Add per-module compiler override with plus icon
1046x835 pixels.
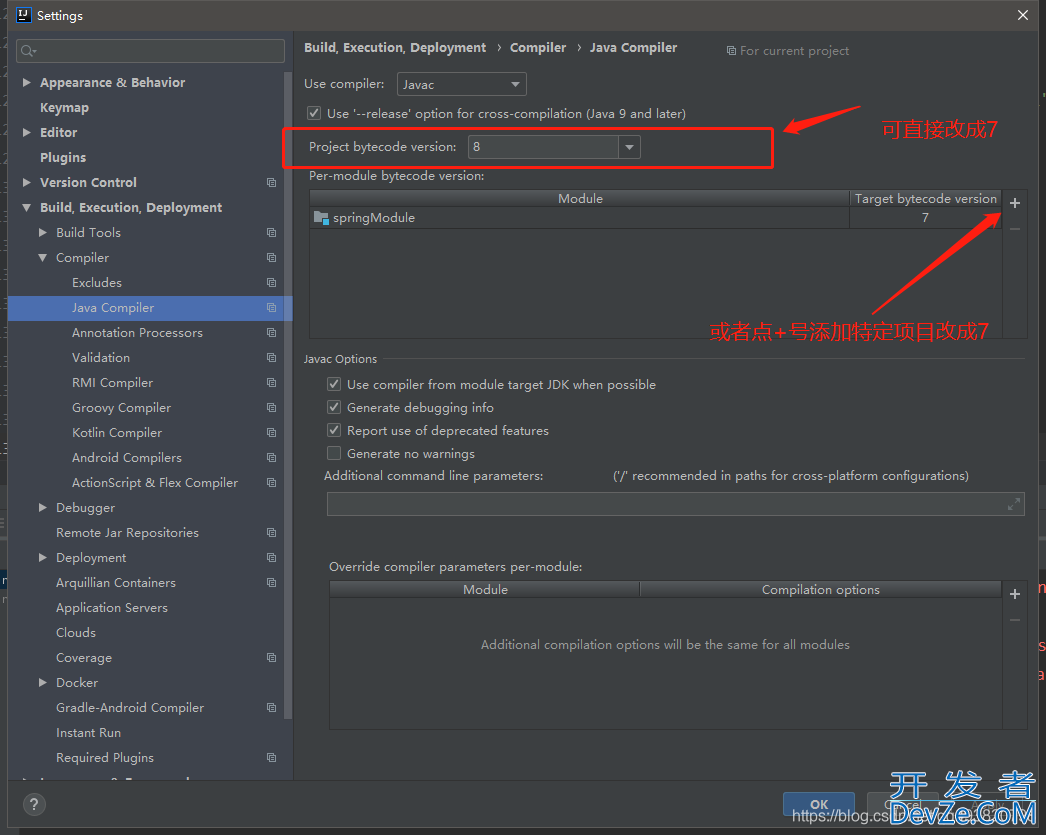(1015, 594)
